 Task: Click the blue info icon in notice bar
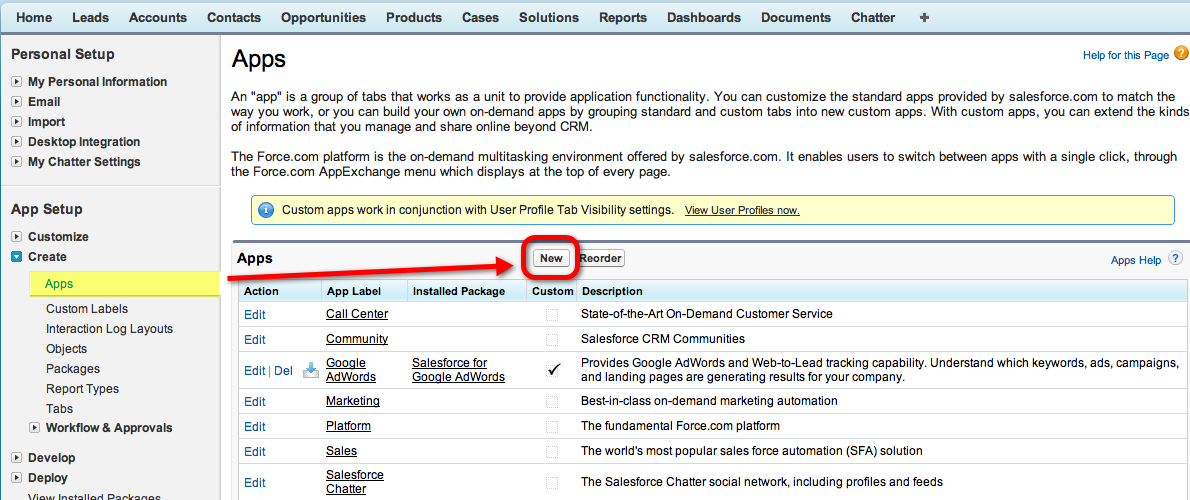click(266, 210)
